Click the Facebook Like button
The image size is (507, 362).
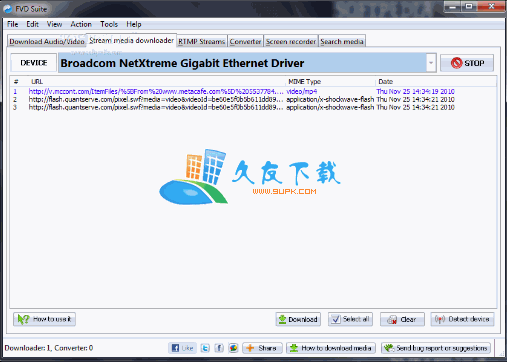tap(182, 348)
